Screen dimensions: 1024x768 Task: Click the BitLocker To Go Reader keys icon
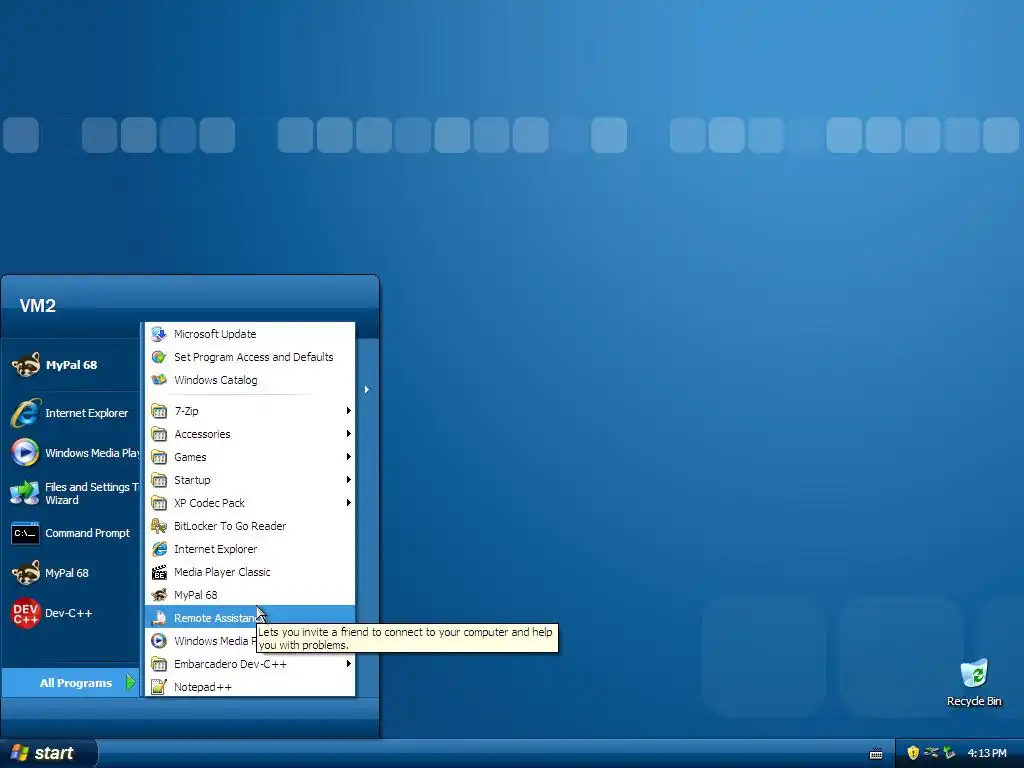[159, 526]
